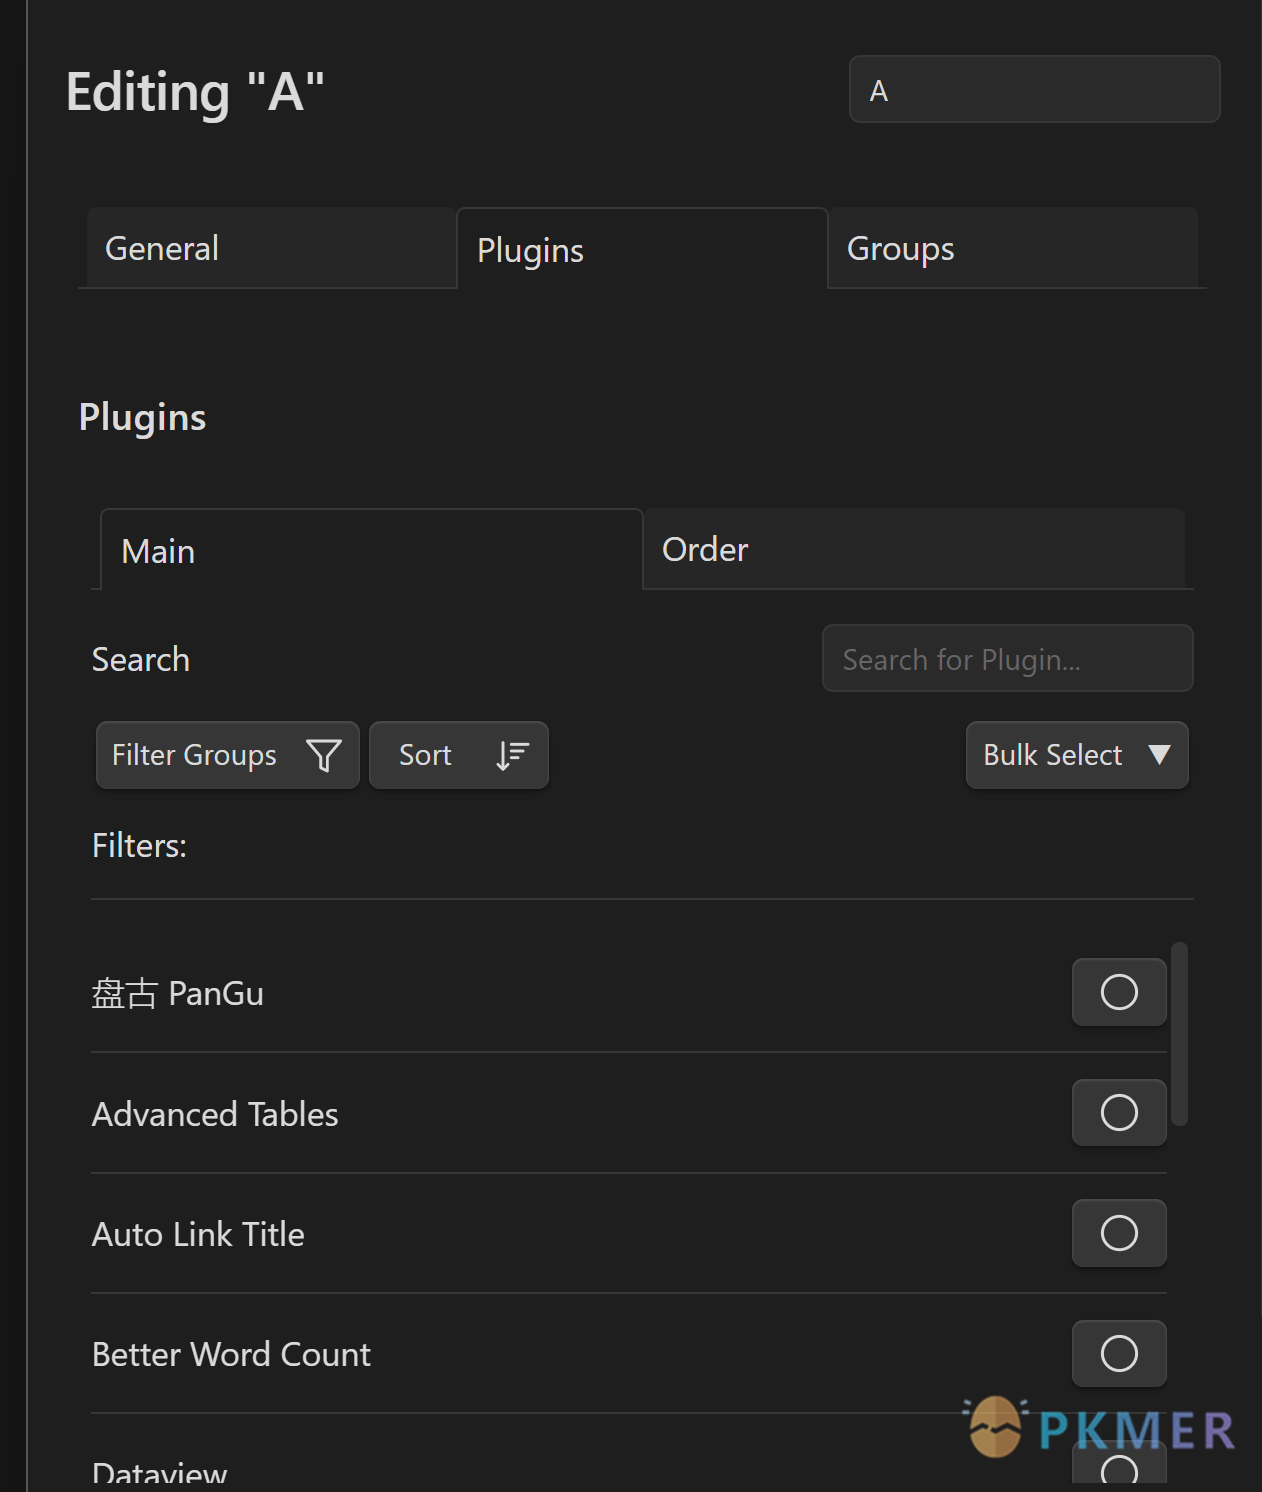Select the Main sub-tab
The image size is (1262, 1492).
[x=371, y=551]
